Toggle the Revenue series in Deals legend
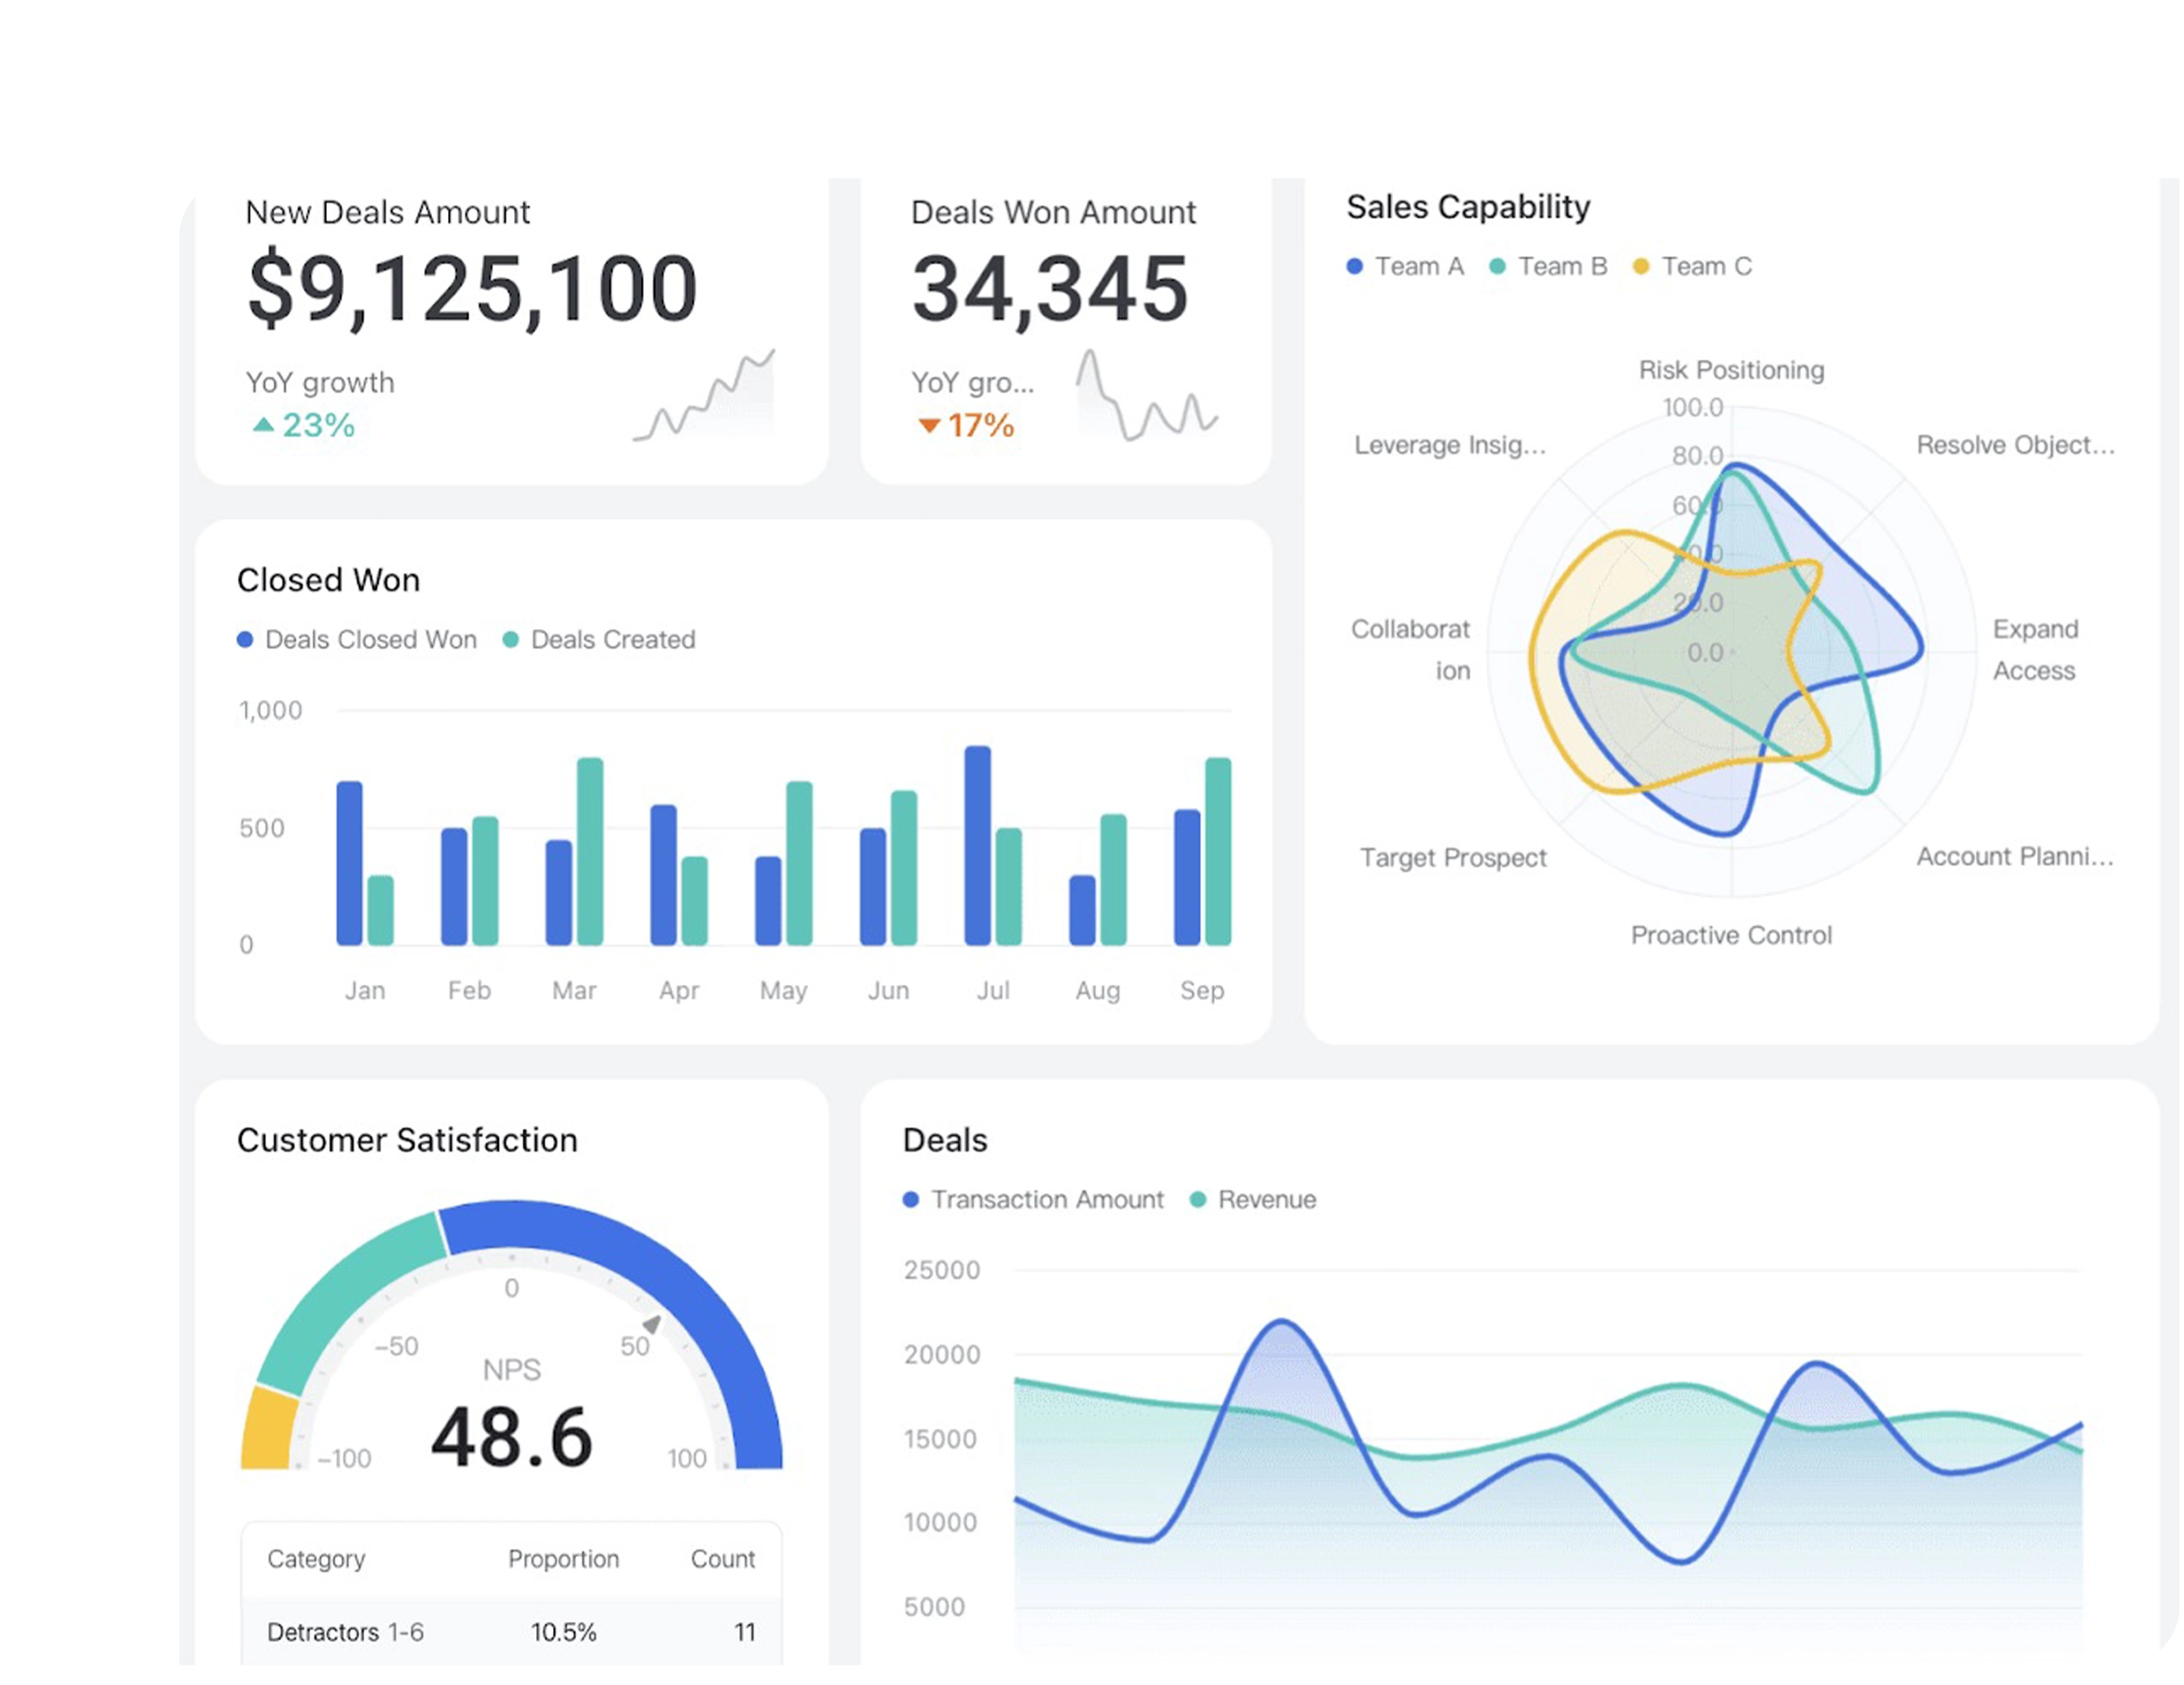The image size is (2184, 1685). click(1197, 1199)
